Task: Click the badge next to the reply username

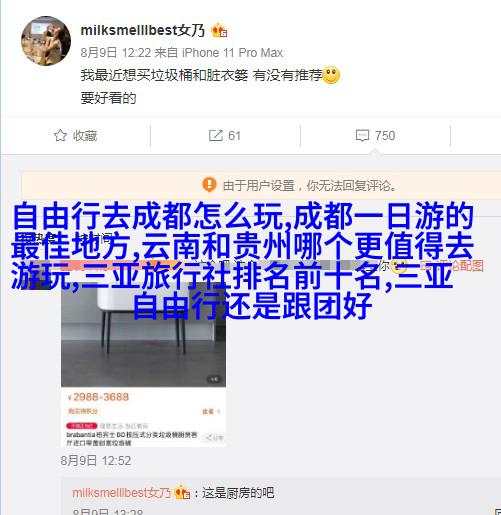Action: (182, 492)
